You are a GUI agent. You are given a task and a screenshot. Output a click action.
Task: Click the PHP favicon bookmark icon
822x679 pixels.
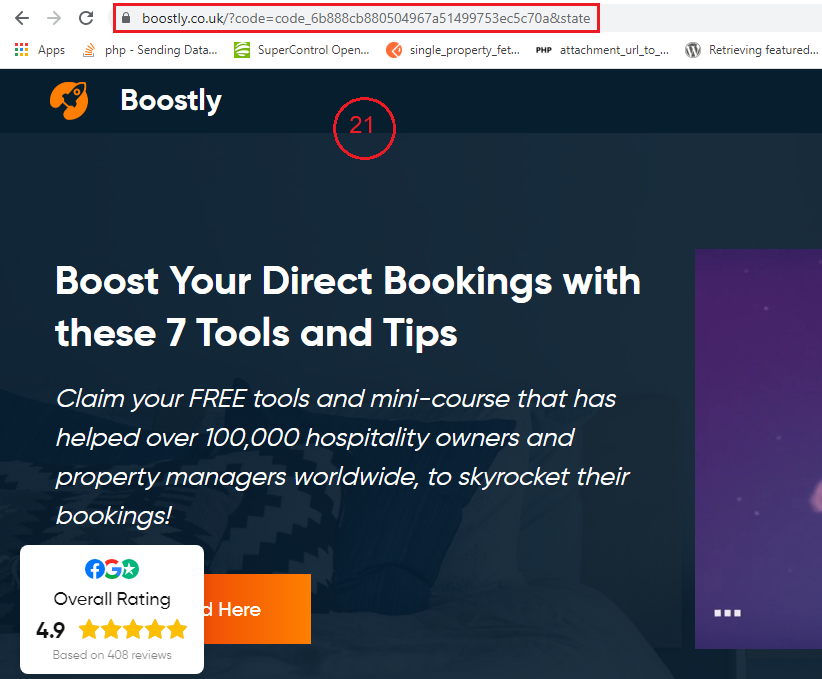click(544, 50)
